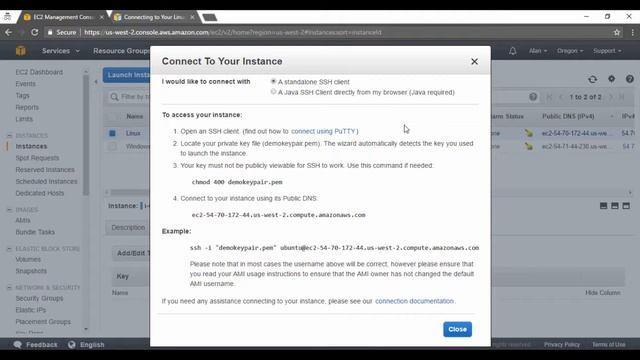Open Events in sidebar

pyautogui.click(x=25, y=84)
